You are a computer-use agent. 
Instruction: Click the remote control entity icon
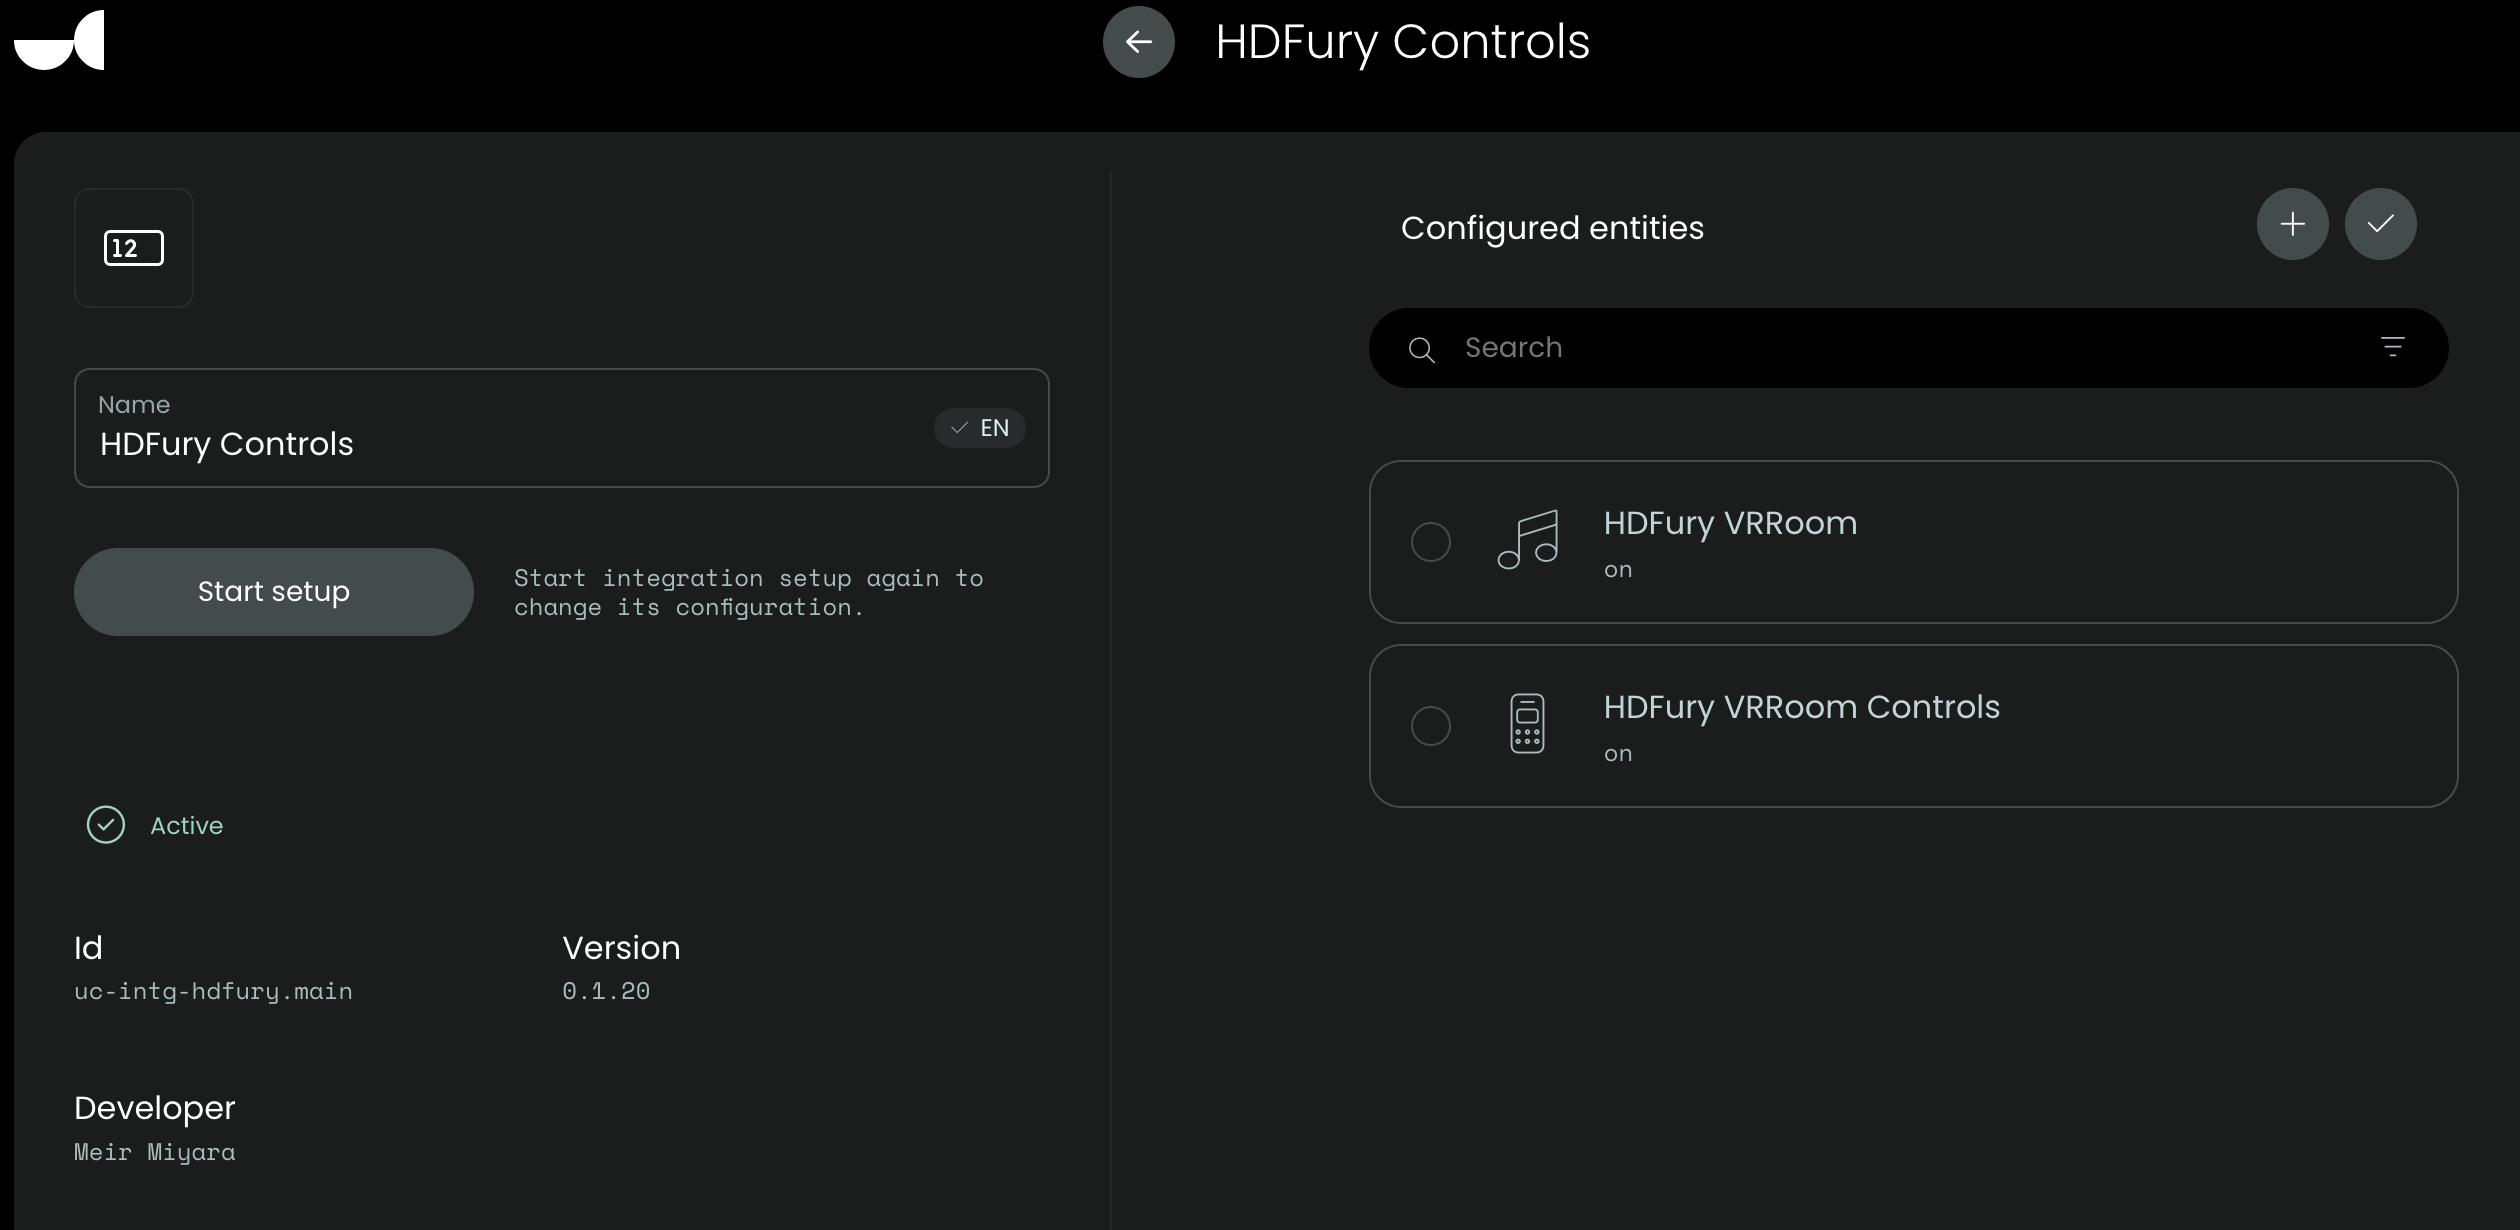(x=1527, y=724)
